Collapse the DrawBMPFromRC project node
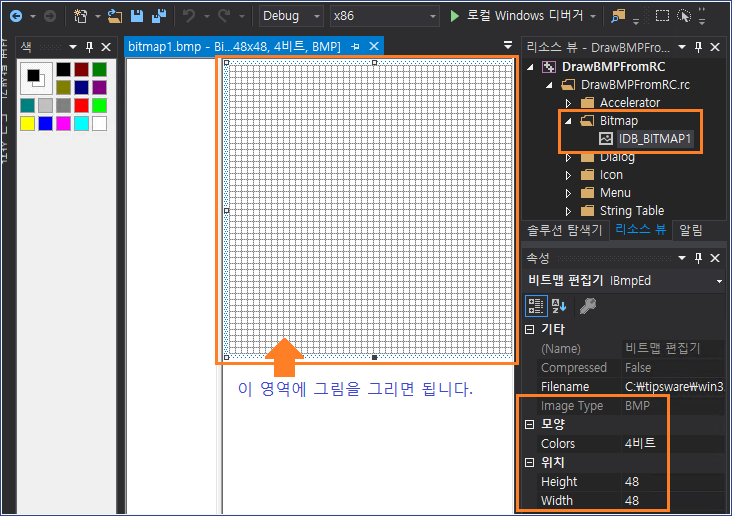 [x=530, y=67]
